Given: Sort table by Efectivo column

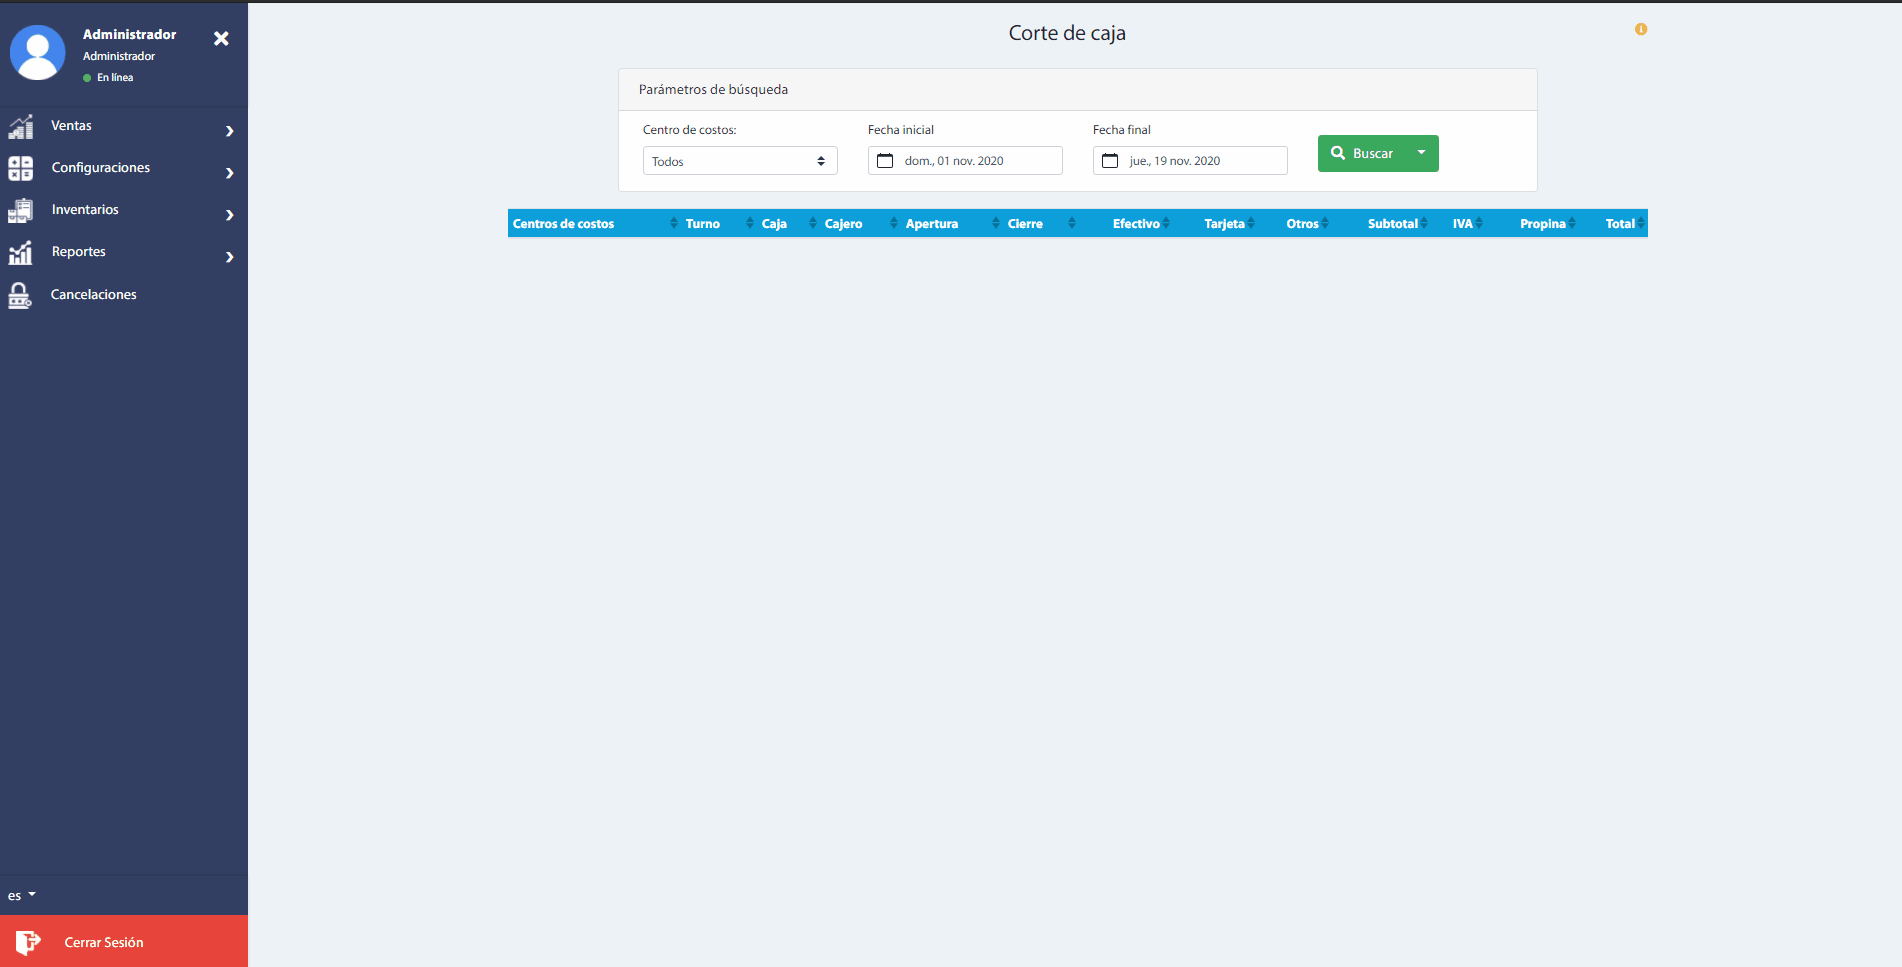Looking at the screenshot, I should pyautogui.click(x=1137, y=224).
